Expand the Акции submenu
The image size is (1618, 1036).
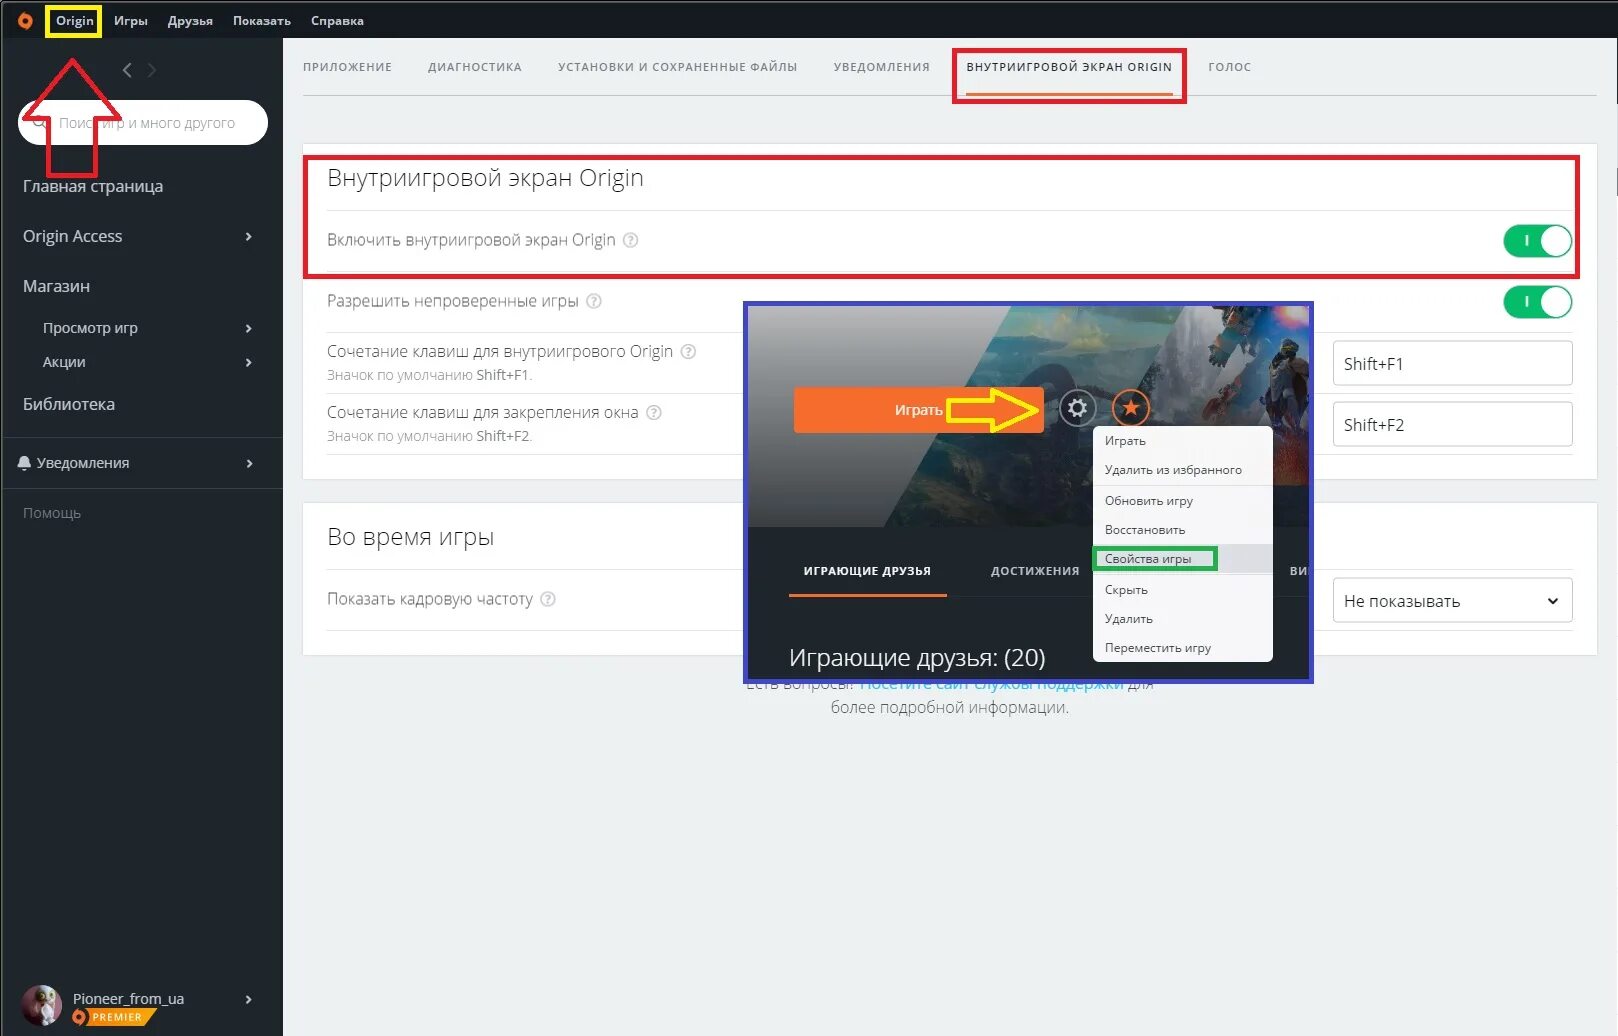click(249, 362)
